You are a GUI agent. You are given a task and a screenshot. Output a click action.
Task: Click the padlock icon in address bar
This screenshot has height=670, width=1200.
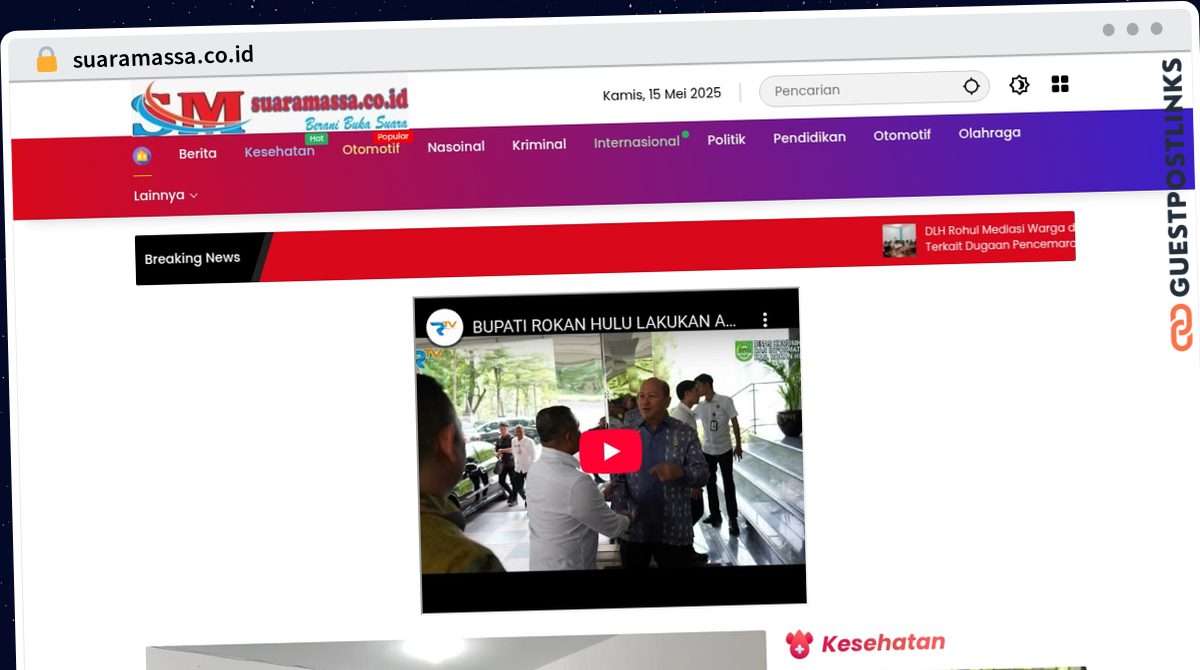click(46, 60)
